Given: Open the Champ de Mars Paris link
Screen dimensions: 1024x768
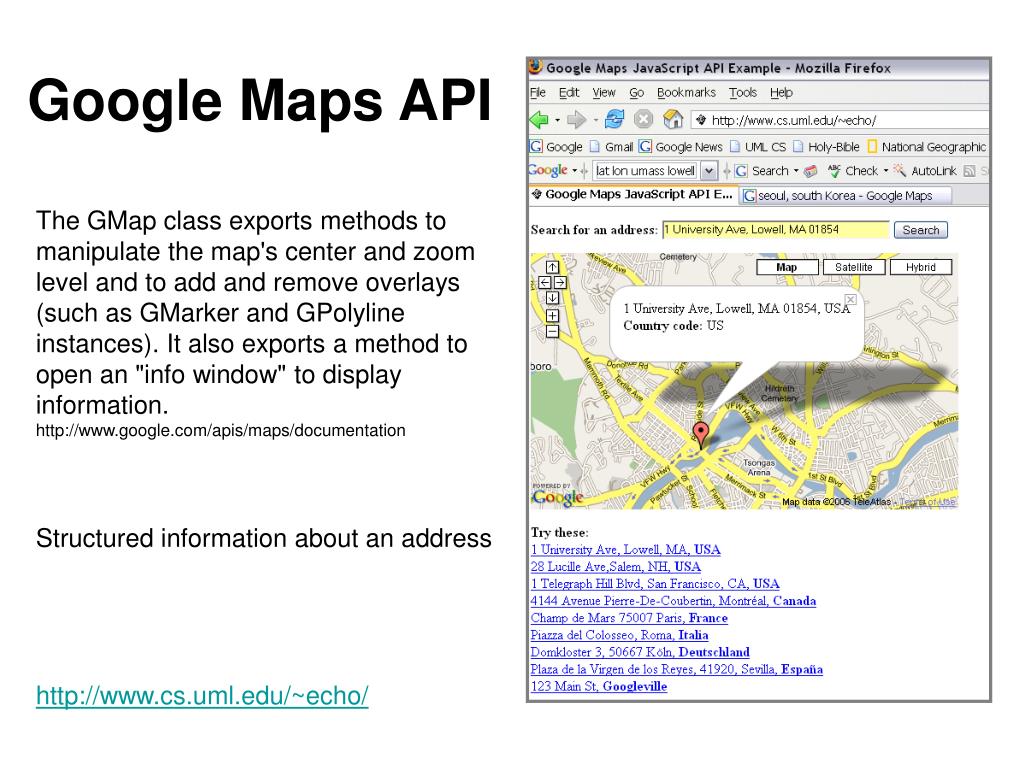Looking at the screenshot, I should pos(629,618).
